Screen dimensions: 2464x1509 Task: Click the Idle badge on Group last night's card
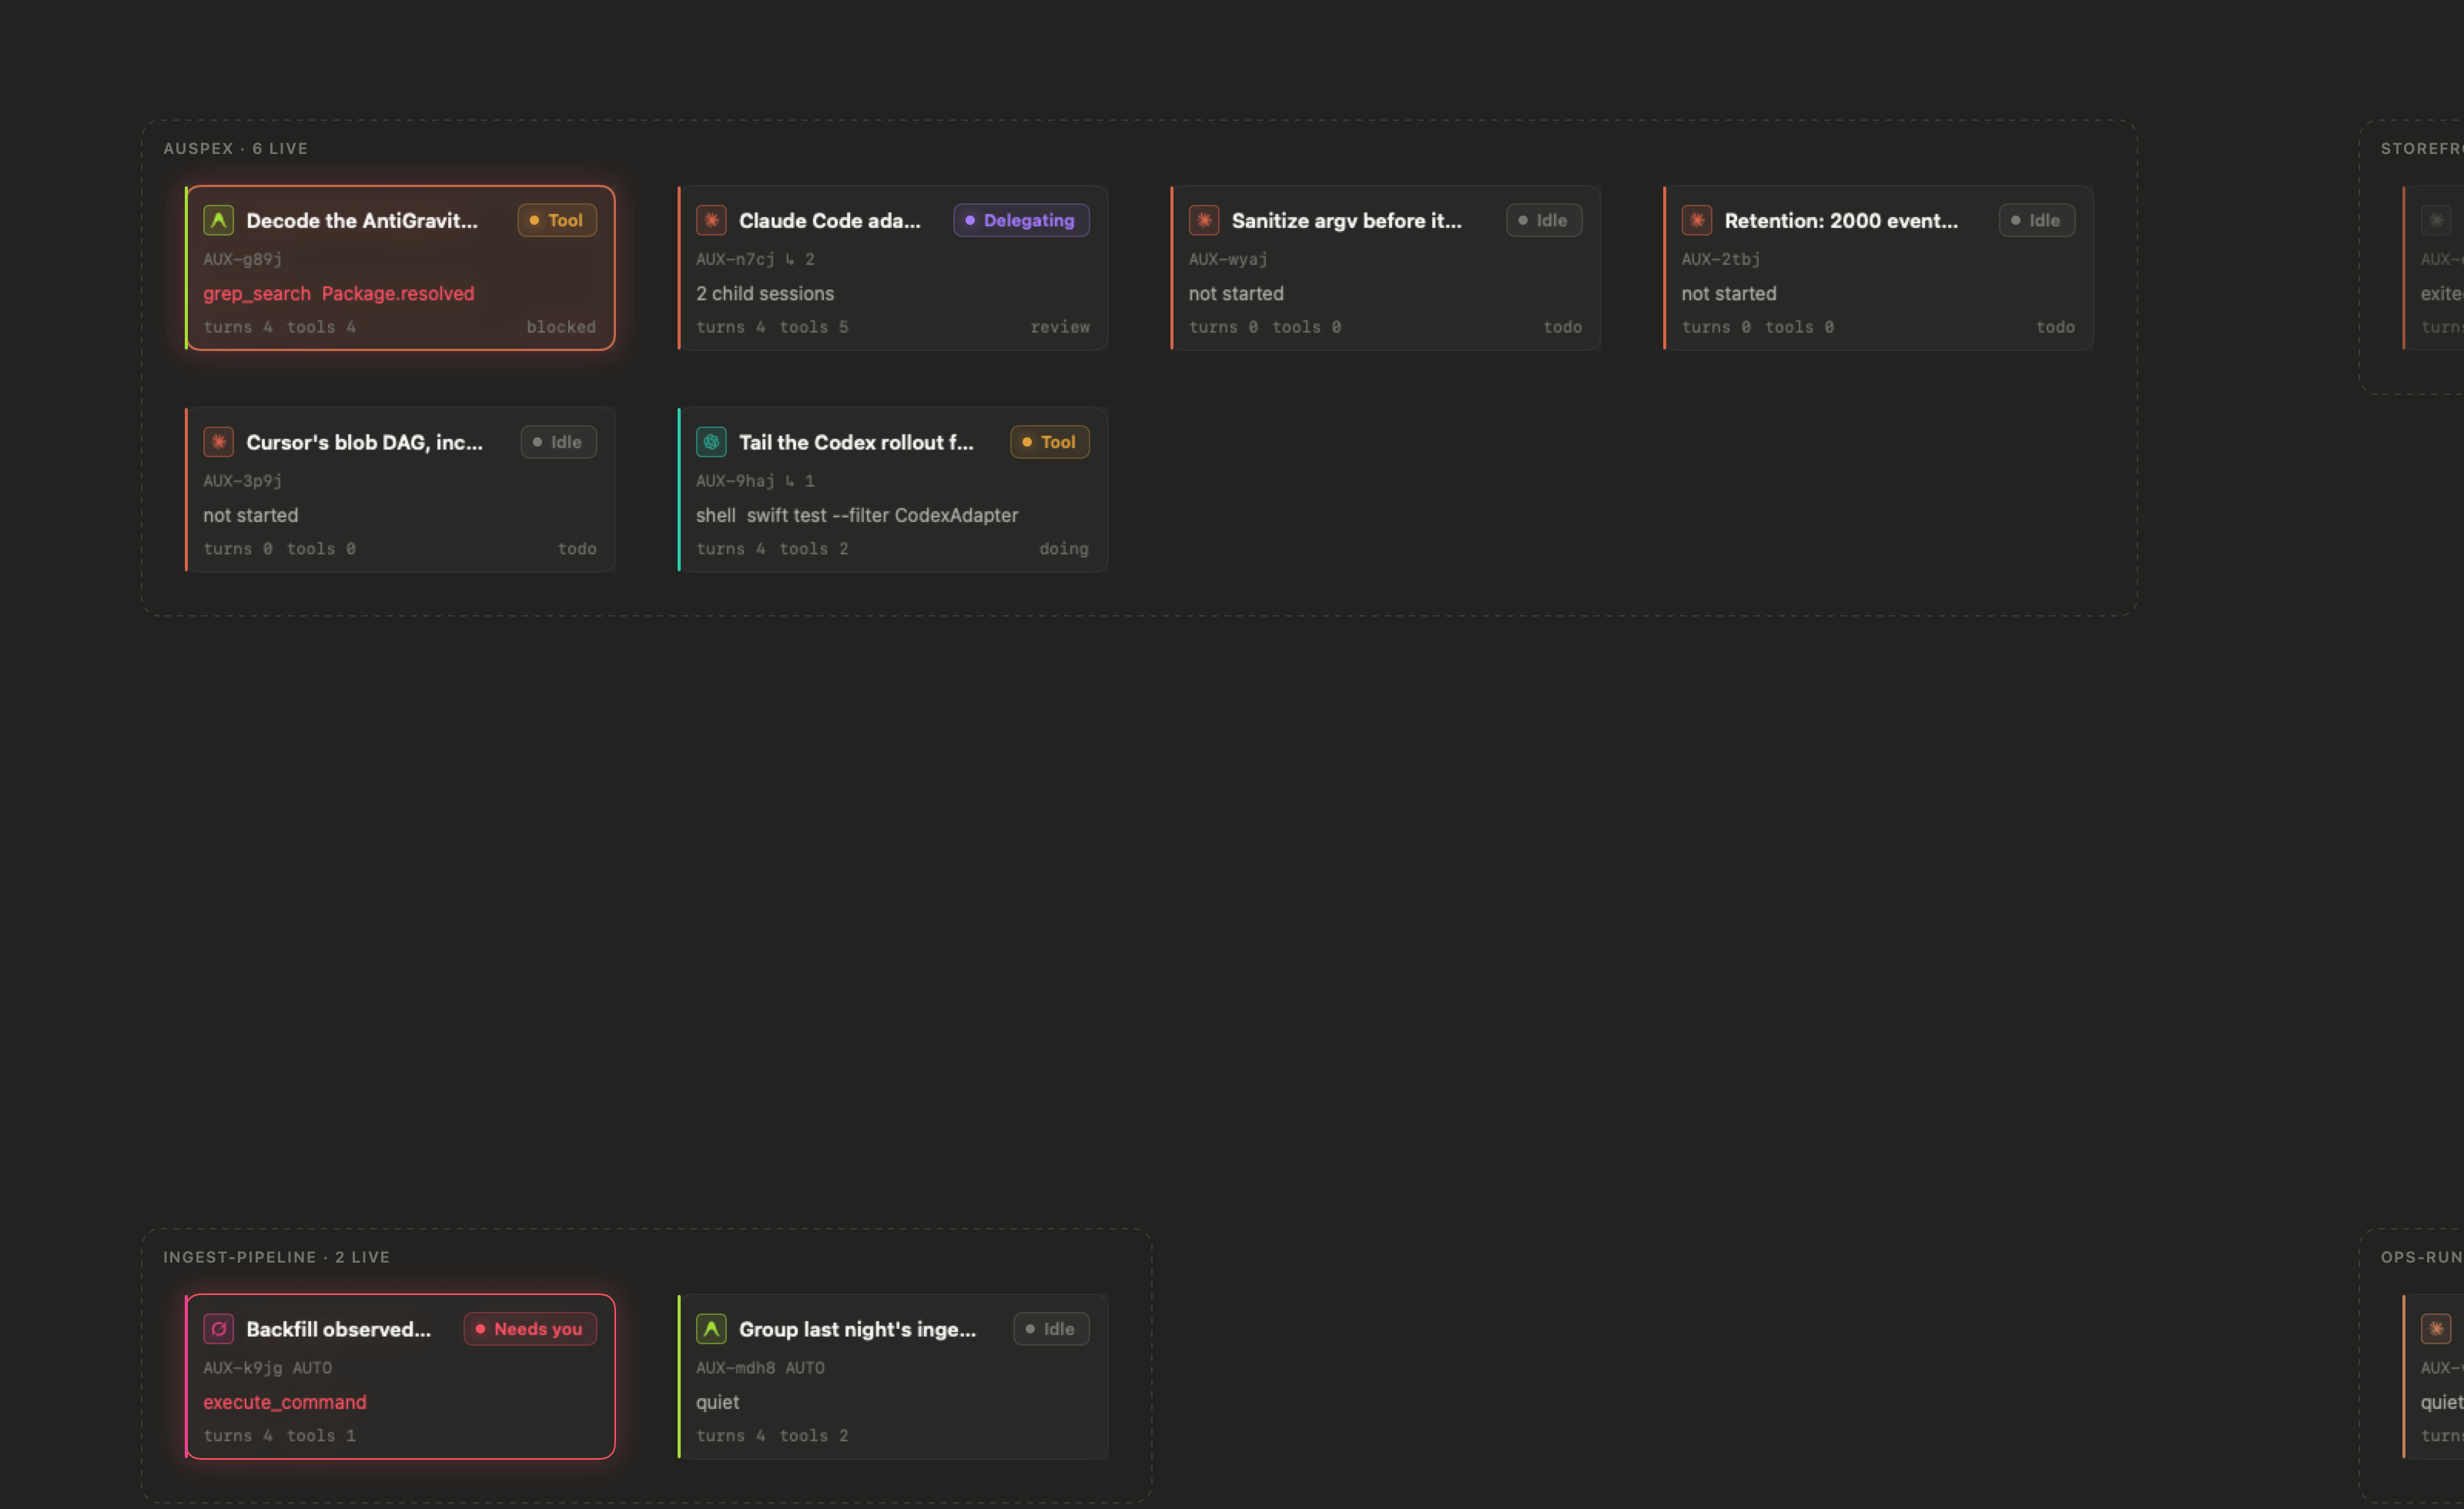click(1051, 1329)
